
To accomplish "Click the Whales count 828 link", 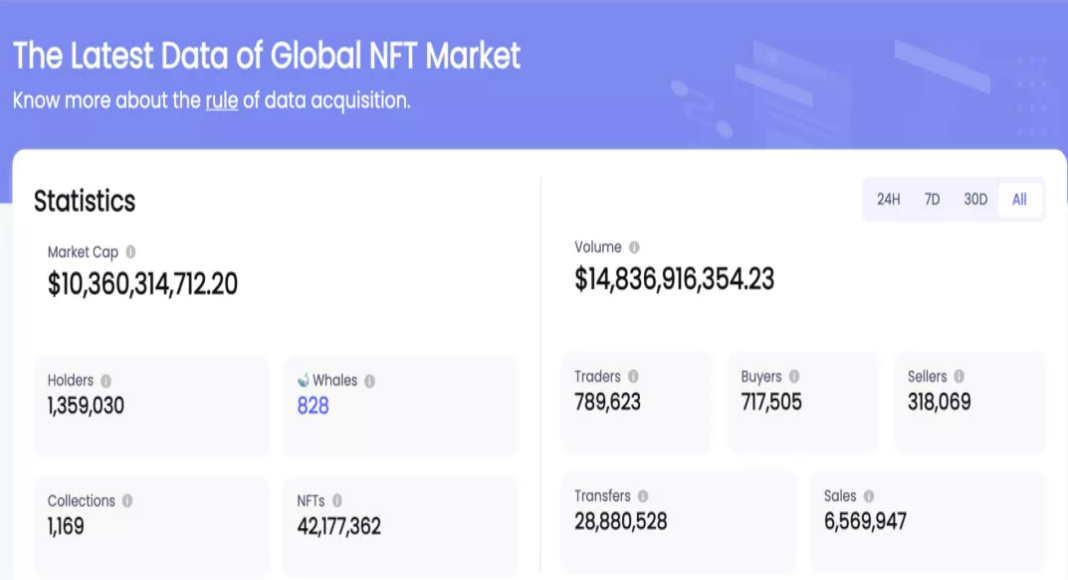I will click(x=313, y=406).
